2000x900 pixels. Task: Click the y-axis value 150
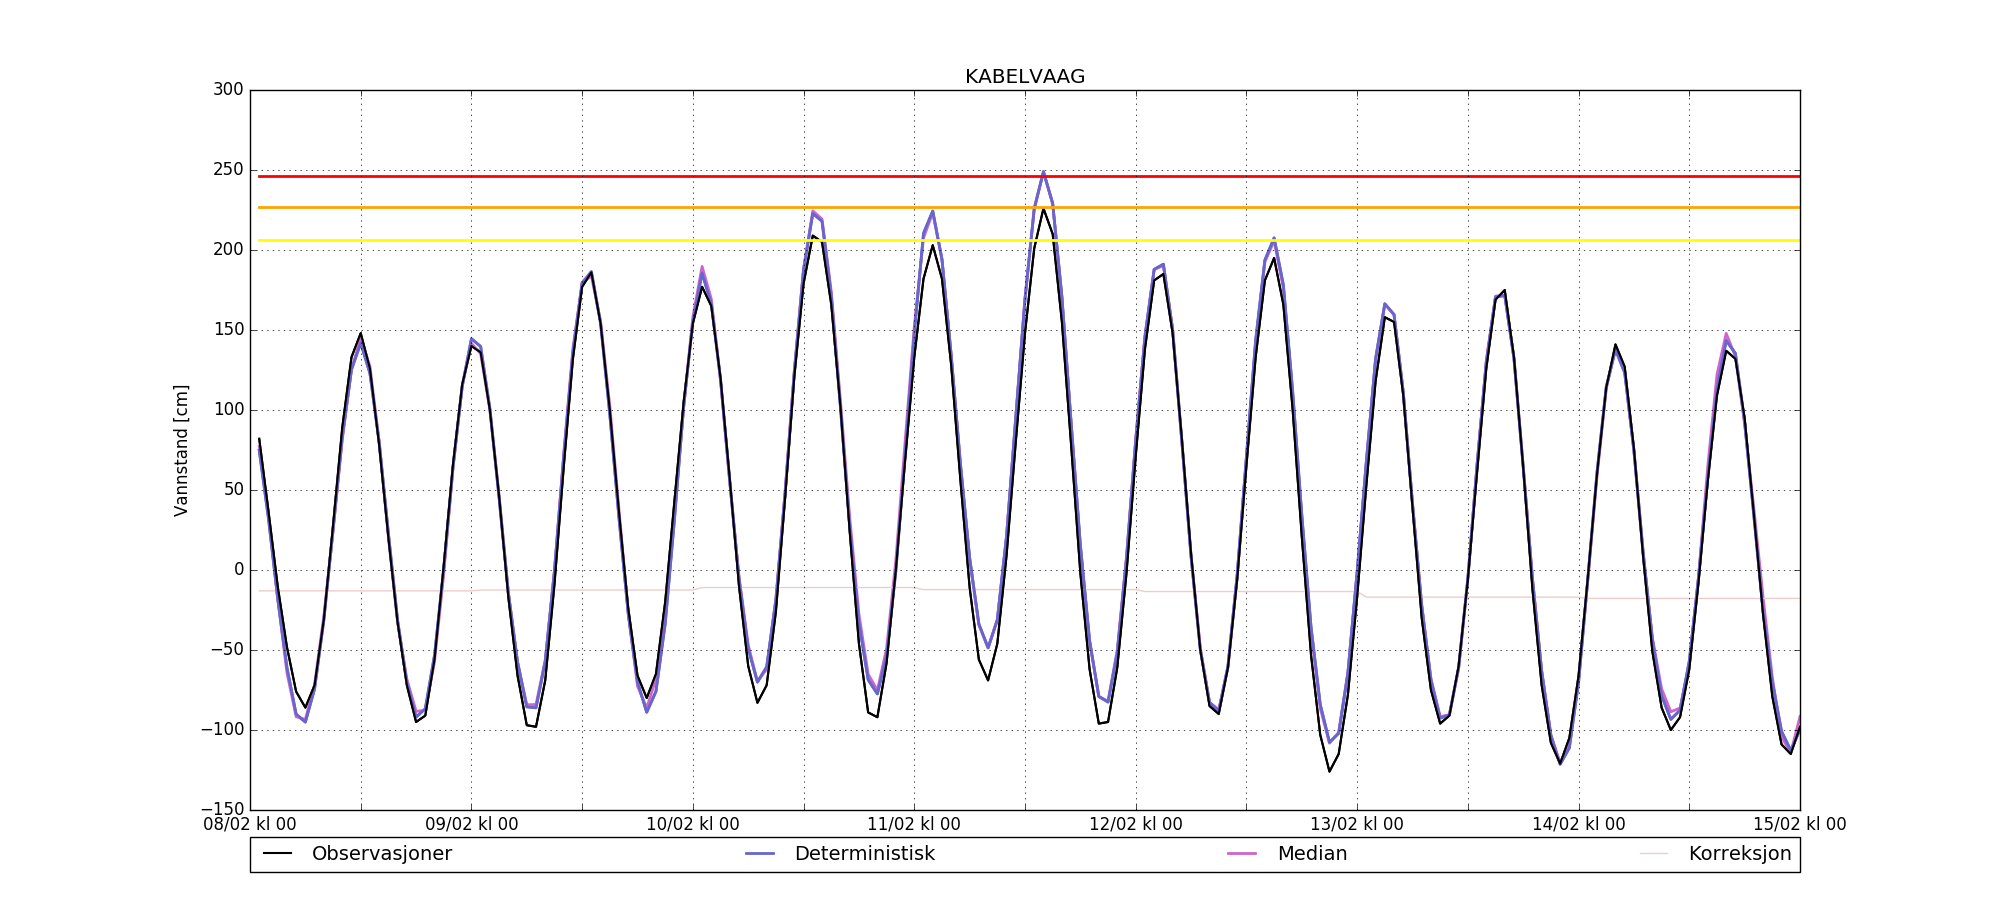coord(228,330)
